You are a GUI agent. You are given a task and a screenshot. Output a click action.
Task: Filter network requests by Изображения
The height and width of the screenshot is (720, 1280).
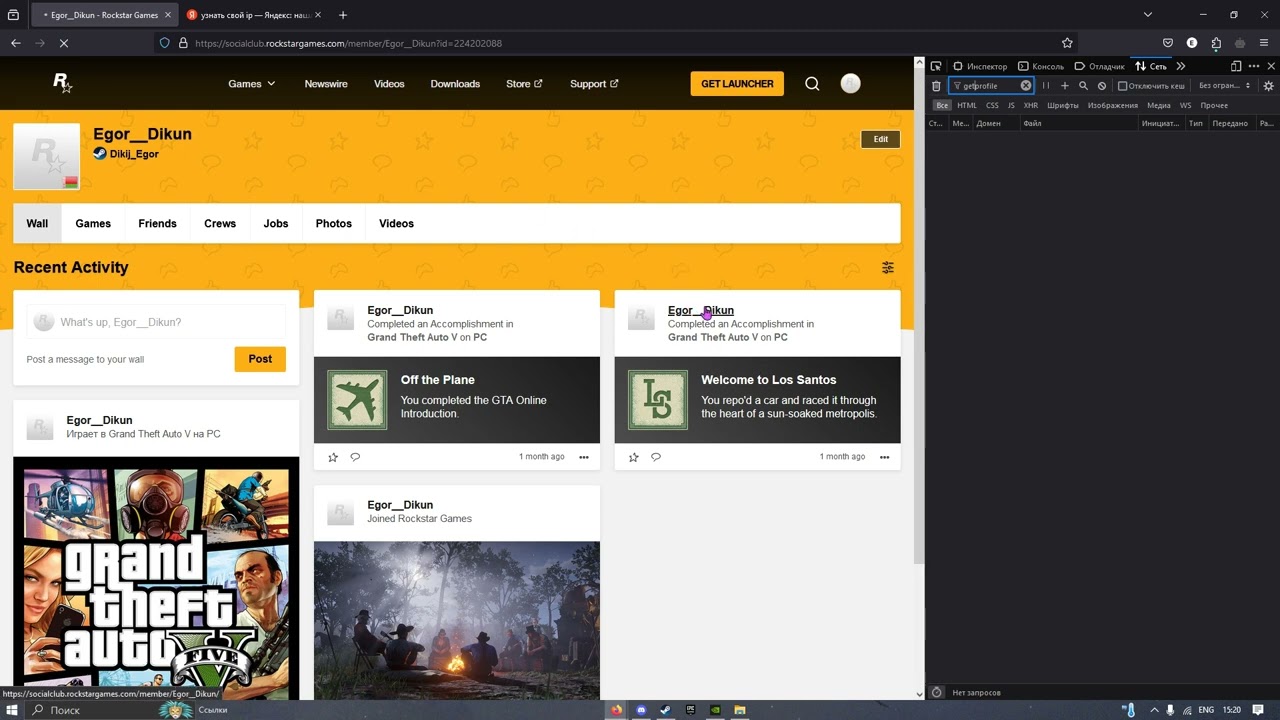(1113, 105)
